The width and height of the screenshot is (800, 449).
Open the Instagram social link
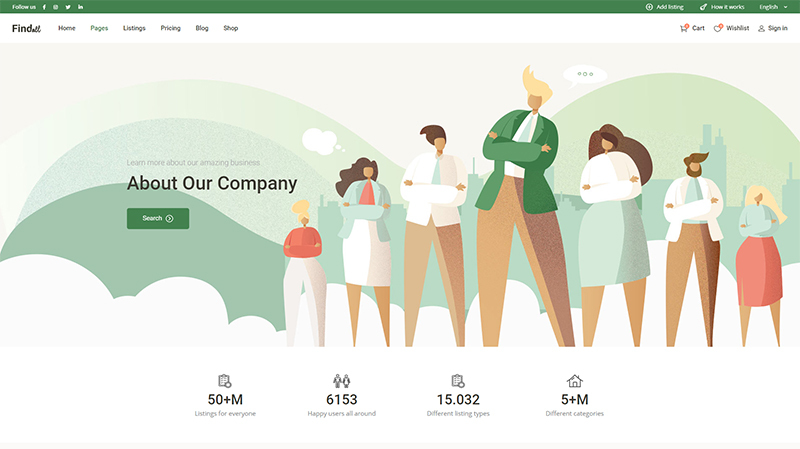click(x=55, y=7)
